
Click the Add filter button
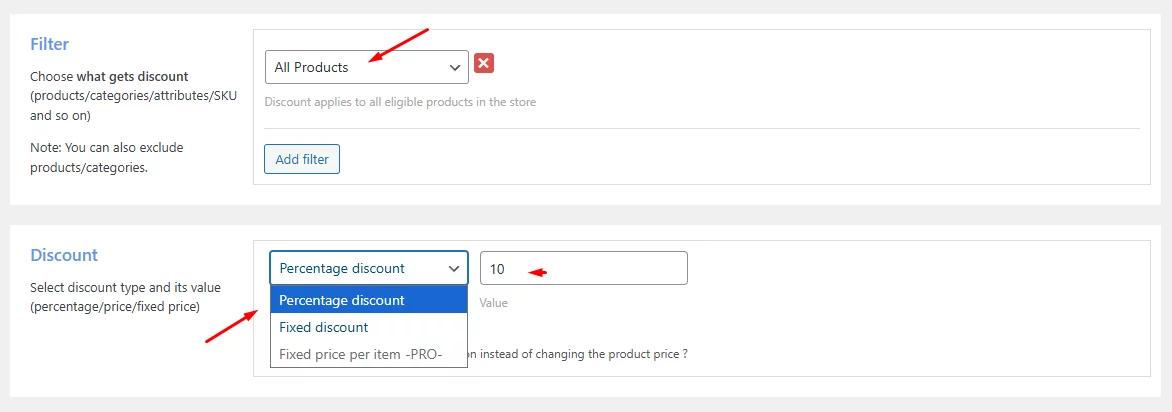(302, 159)
